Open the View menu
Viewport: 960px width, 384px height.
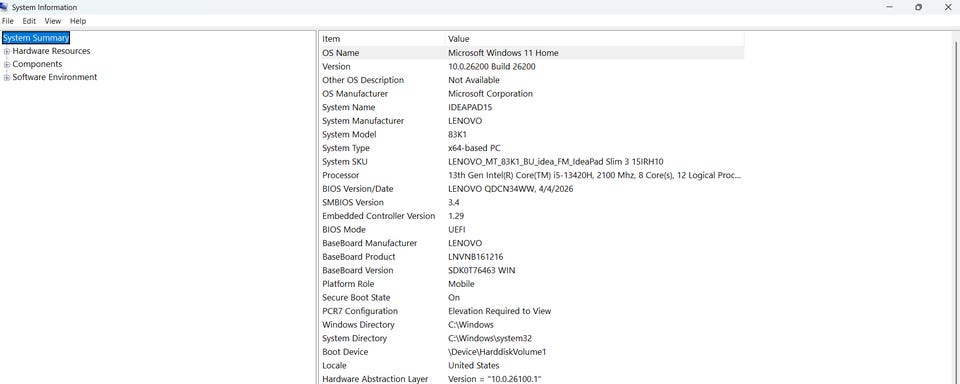[53, 21]
